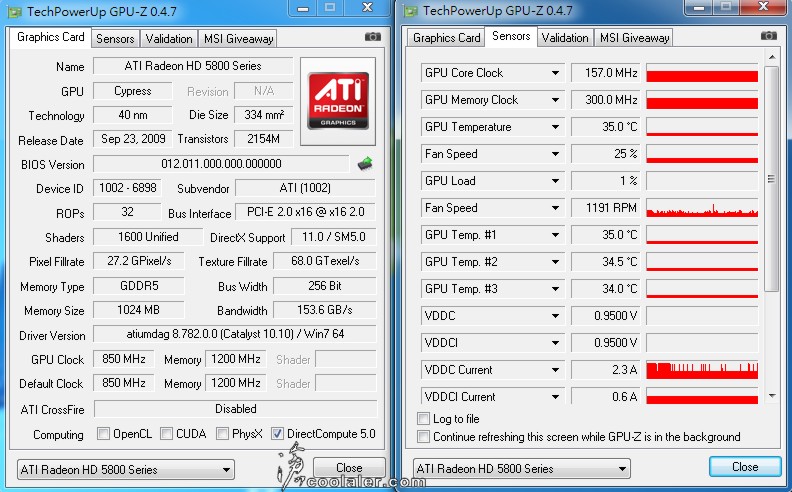Open the VDDCI sensor dropdown

click(555, 343)
